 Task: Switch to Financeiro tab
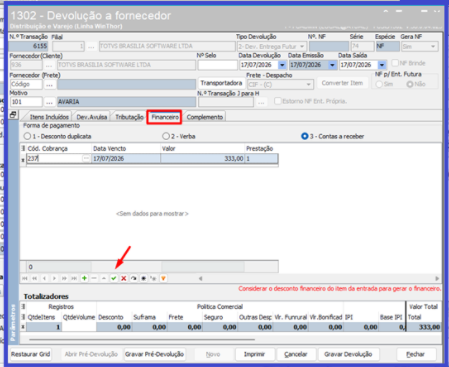coord(165,117)
